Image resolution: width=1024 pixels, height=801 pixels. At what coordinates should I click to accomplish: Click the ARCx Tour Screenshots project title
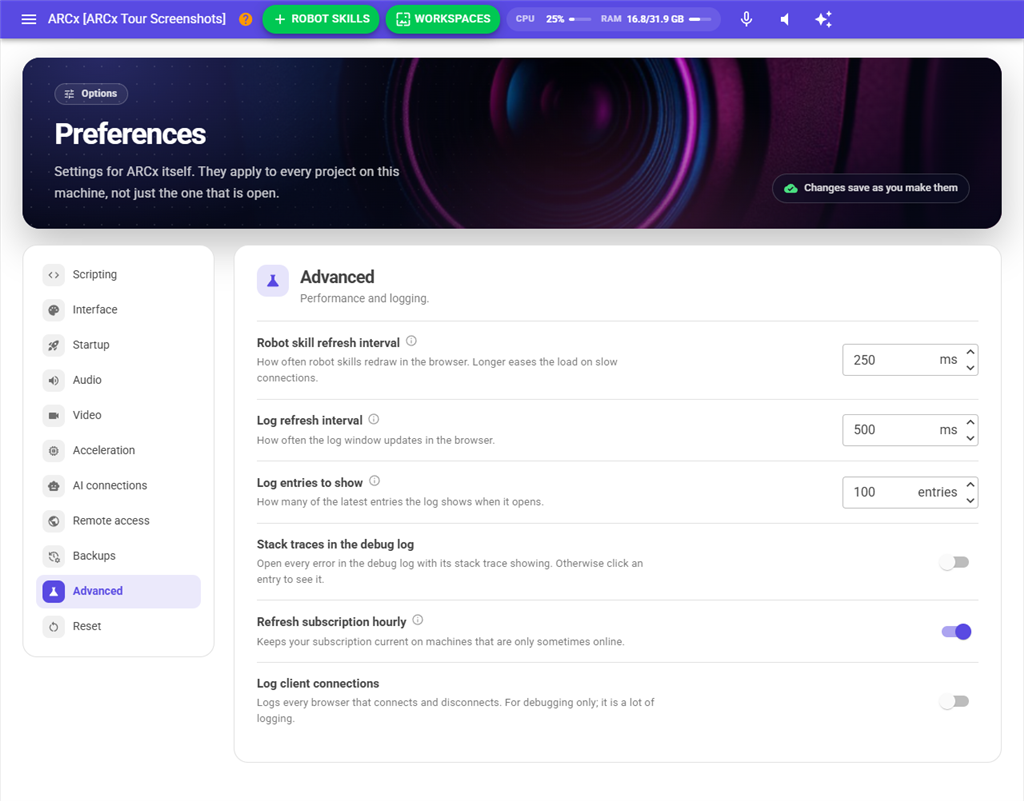pos(136,19)
